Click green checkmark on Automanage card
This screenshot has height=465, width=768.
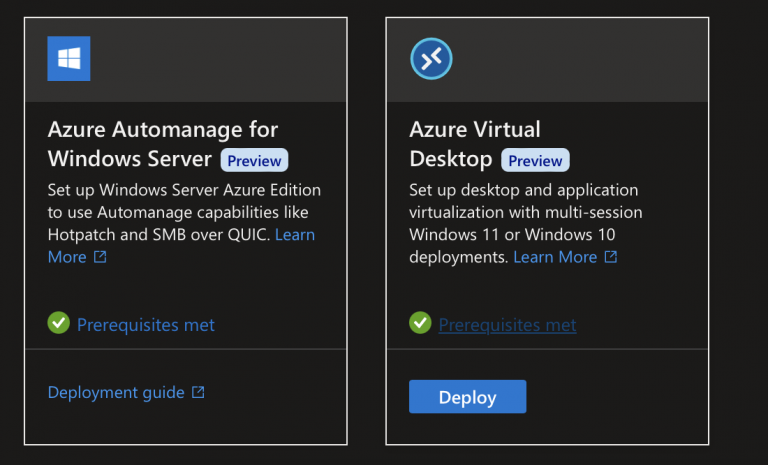(58, 323)
